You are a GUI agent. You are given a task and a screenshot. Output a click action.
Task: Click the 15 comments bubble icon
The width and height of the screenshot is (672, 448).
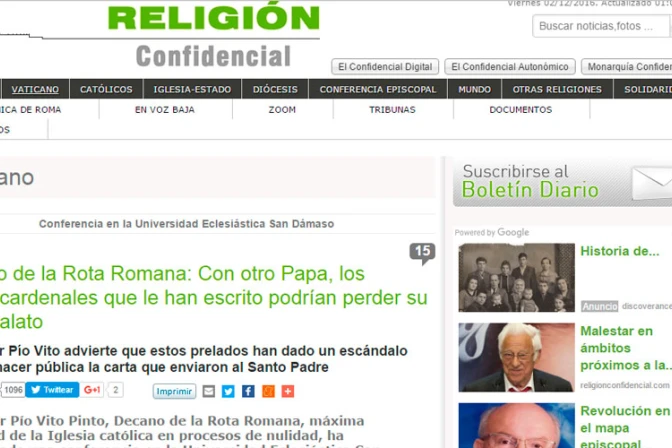tap(422, 253)
